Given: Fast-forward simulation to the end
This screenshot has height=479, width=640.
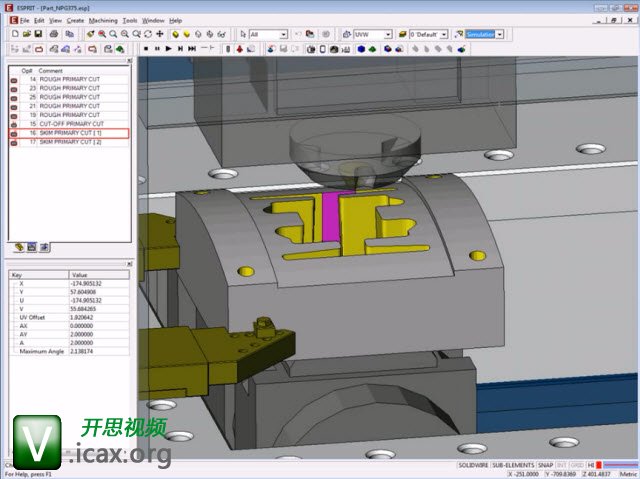Looking at the screenshot, I should click(x=192, y=49).
